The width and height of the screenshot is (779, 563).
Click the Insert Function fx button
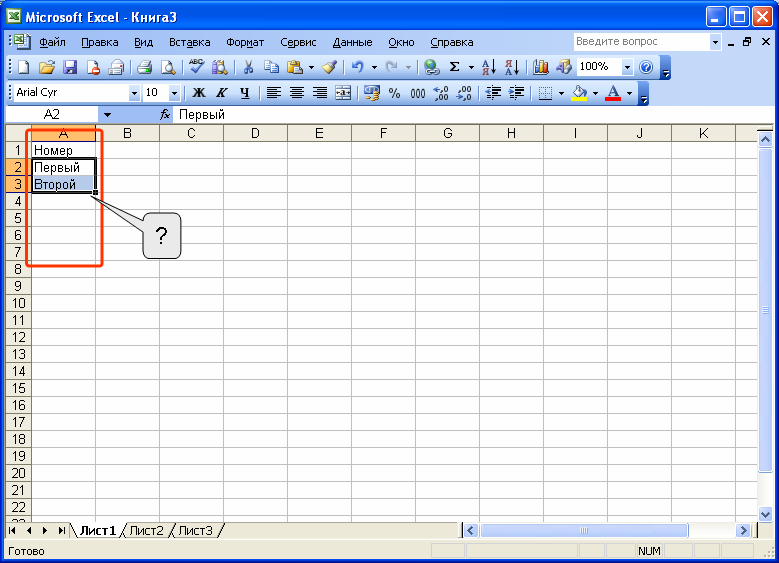pos(164,115)
